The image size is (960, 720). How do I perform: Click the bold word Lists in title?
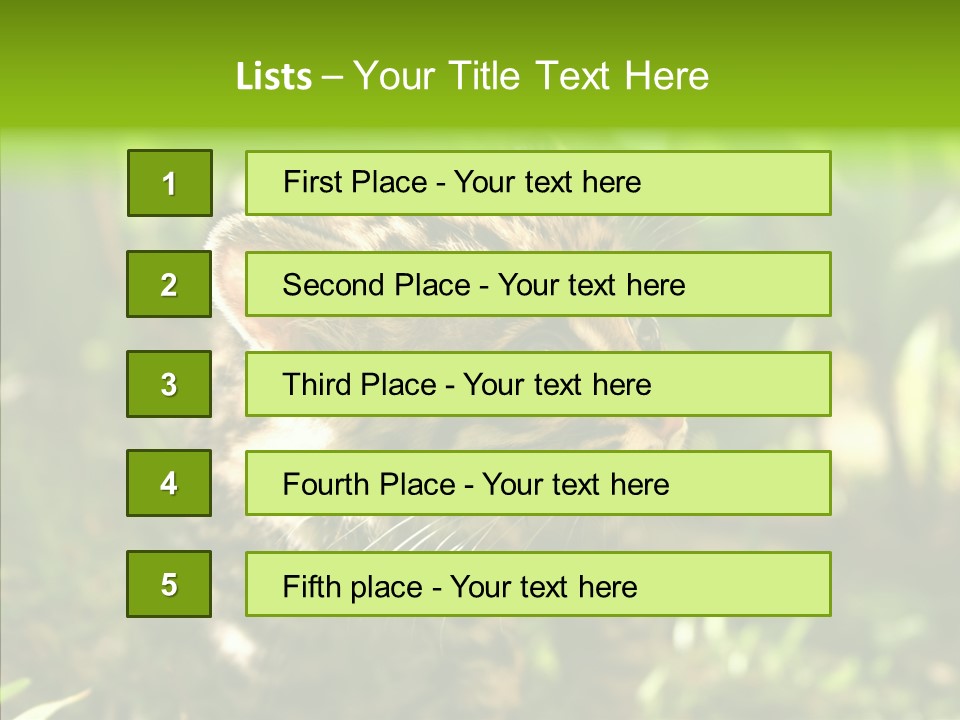(273, 77)
